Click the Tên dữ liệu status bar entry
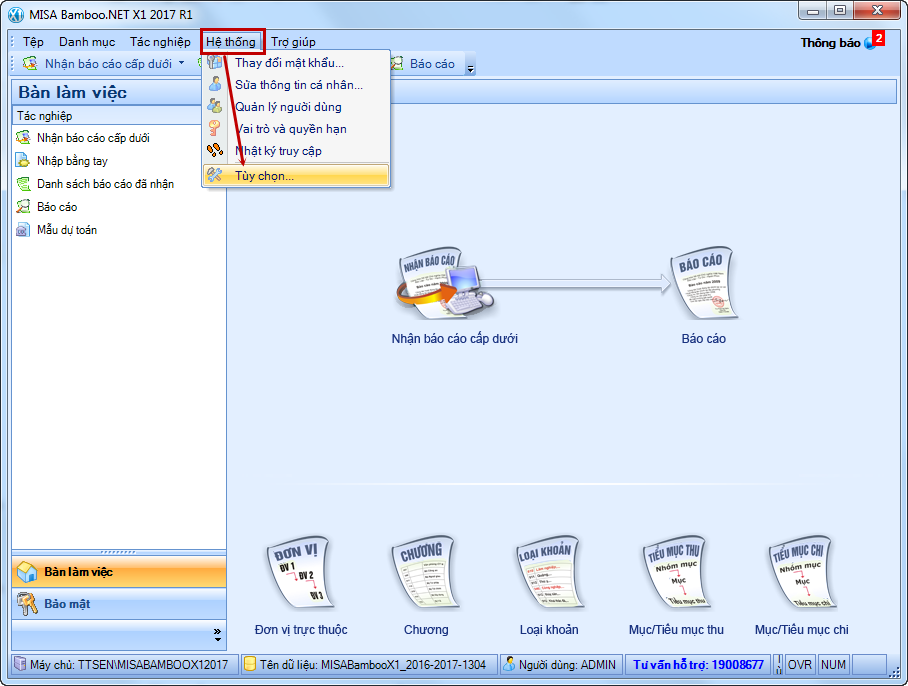Viewport: 908px width, 686px height. pyautogui.click(x=369, y=665)
